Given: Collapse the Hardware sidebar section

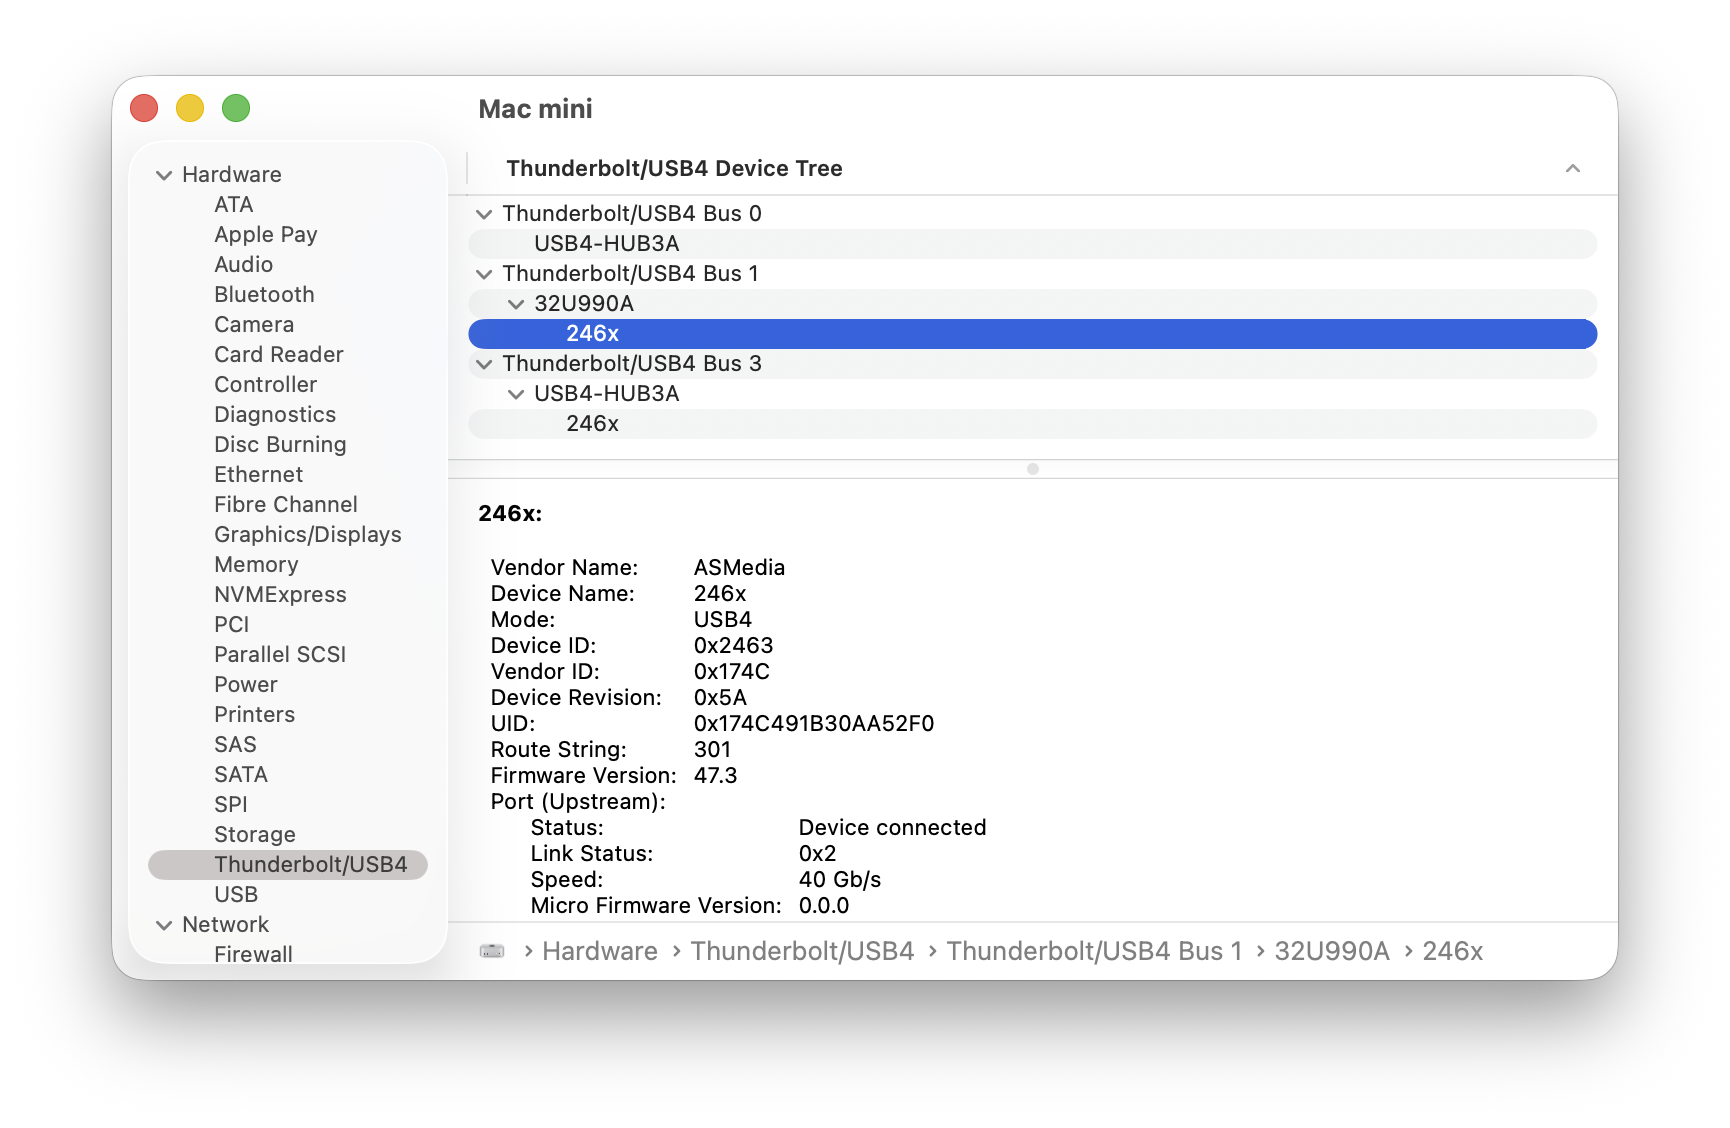Looking at the screenshot, I should pyautogui.click(x=165, y=174).
